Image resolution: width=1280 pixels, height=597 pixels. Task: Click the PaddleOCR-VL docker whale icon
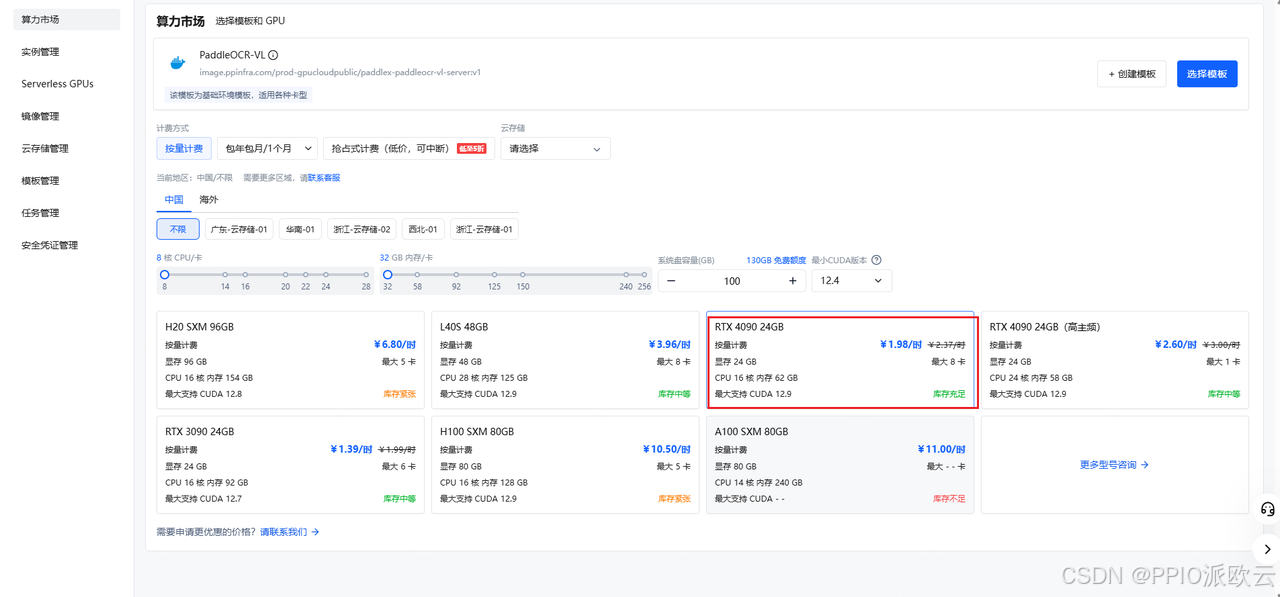[178, 63]
